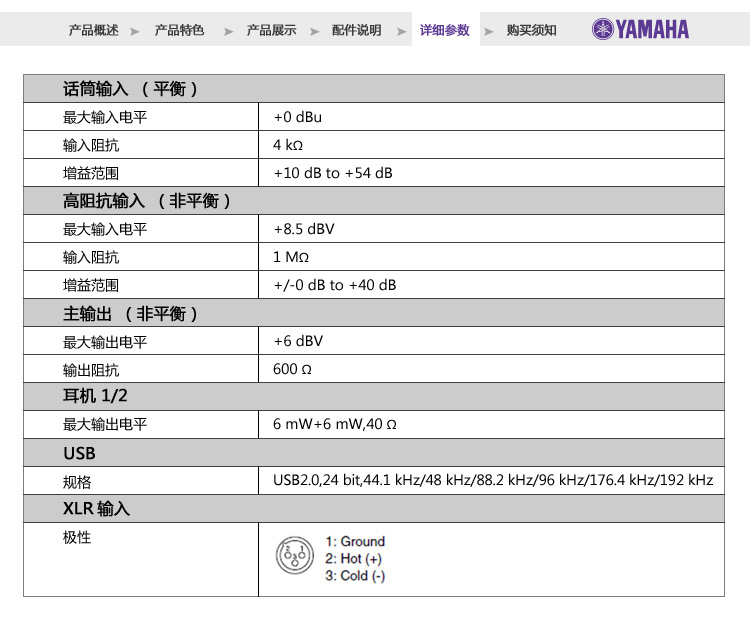
Task: Open the 购买须知 tab
Action: [x=531, y=30]
